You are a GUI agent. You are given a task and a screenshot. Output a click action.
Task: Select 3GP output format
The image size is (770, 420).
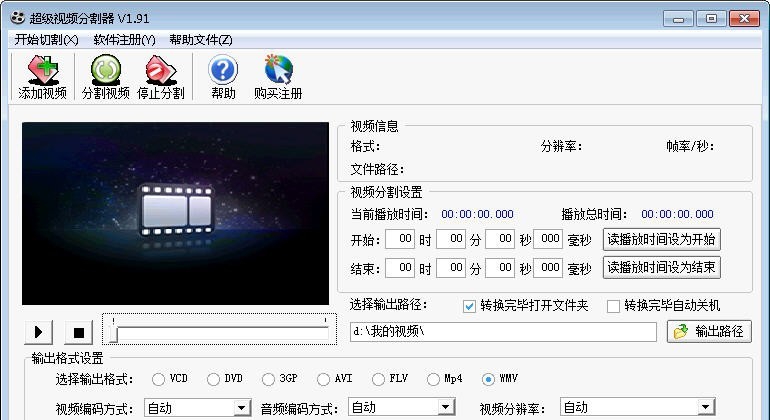(268, 379)
